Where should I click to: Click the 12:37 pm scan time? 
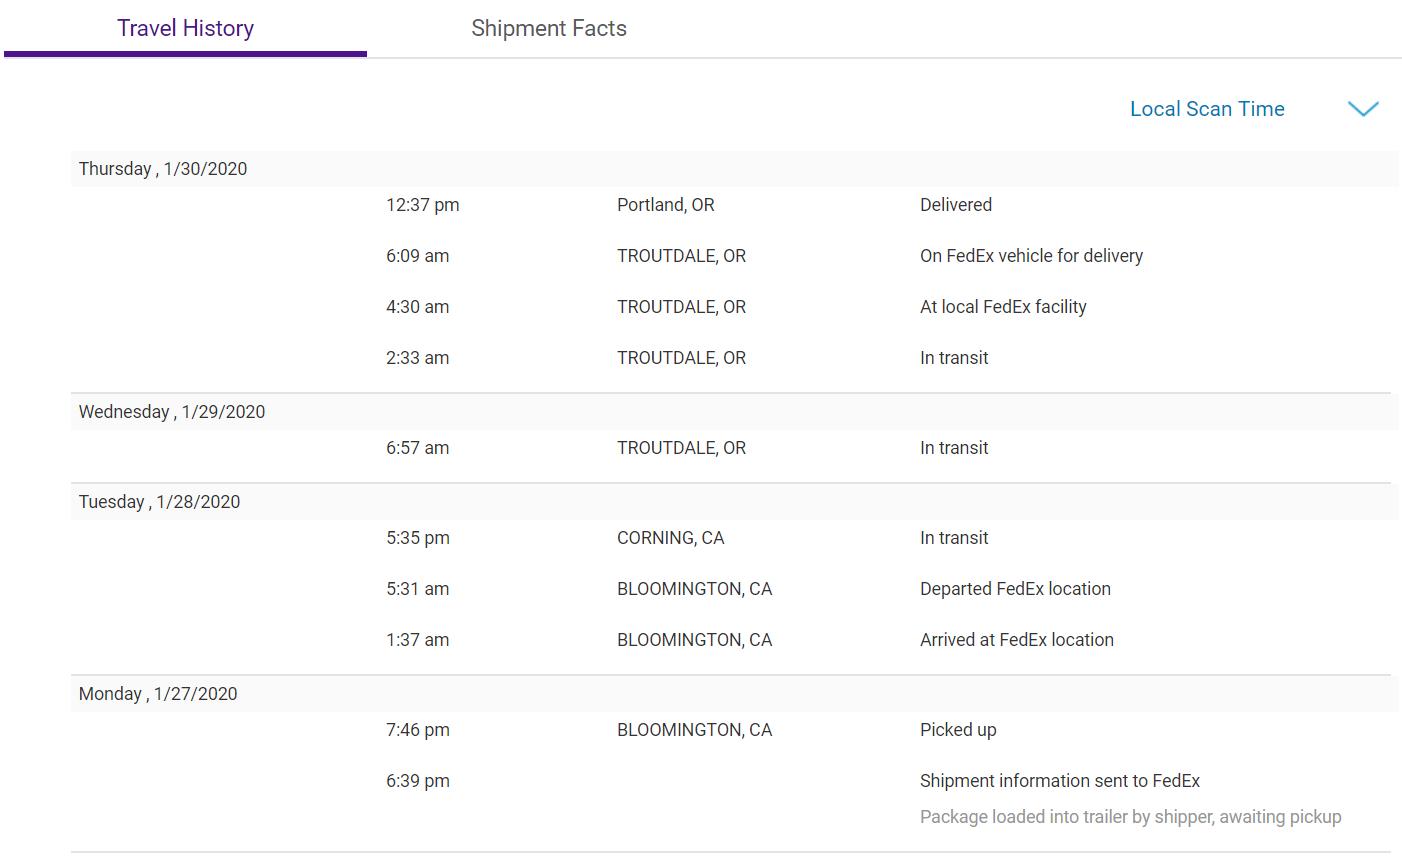pyautogui.click(x=423, y=205)
